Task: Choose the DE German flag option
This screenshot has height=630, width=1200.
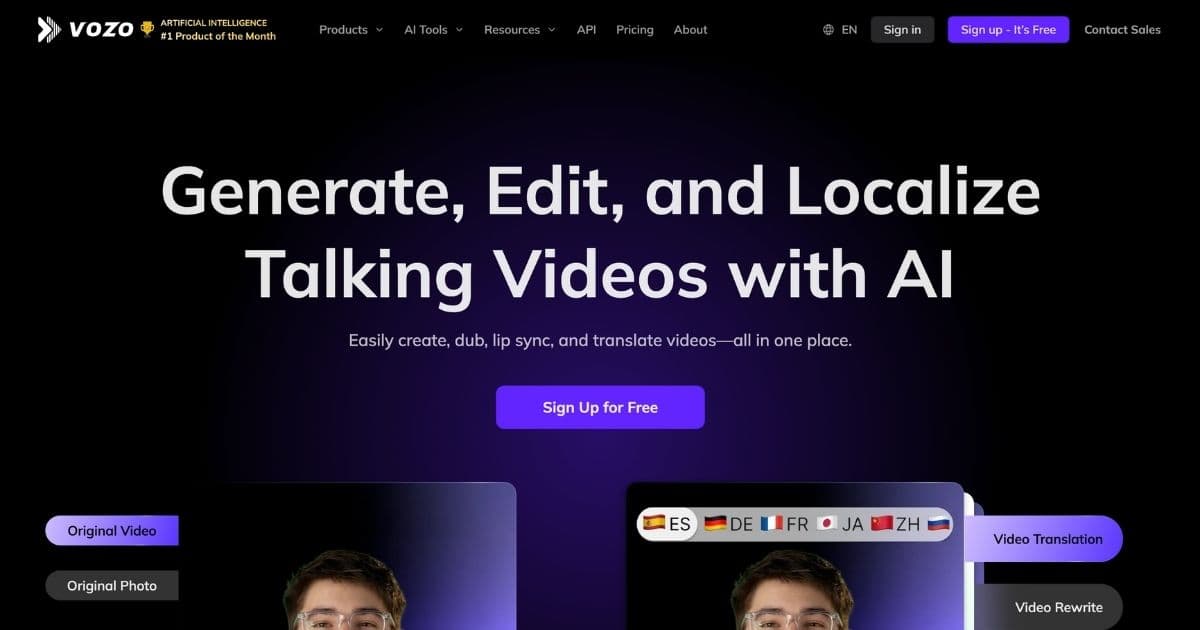Action: [x=728, y=524]
